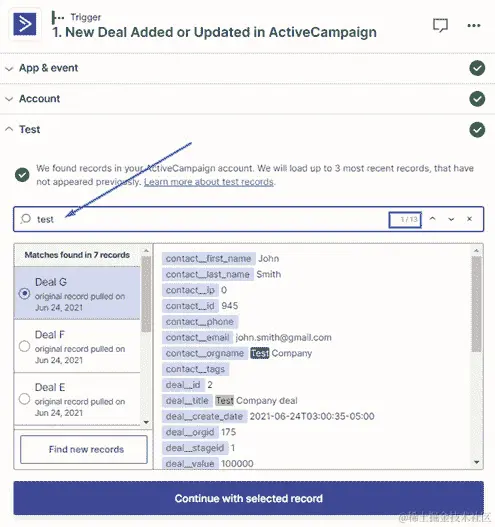The width and height of the screenshot is (495, 527).
Task: Click into the test search input field
Action: pyautogui.click(x=208, y=219)
